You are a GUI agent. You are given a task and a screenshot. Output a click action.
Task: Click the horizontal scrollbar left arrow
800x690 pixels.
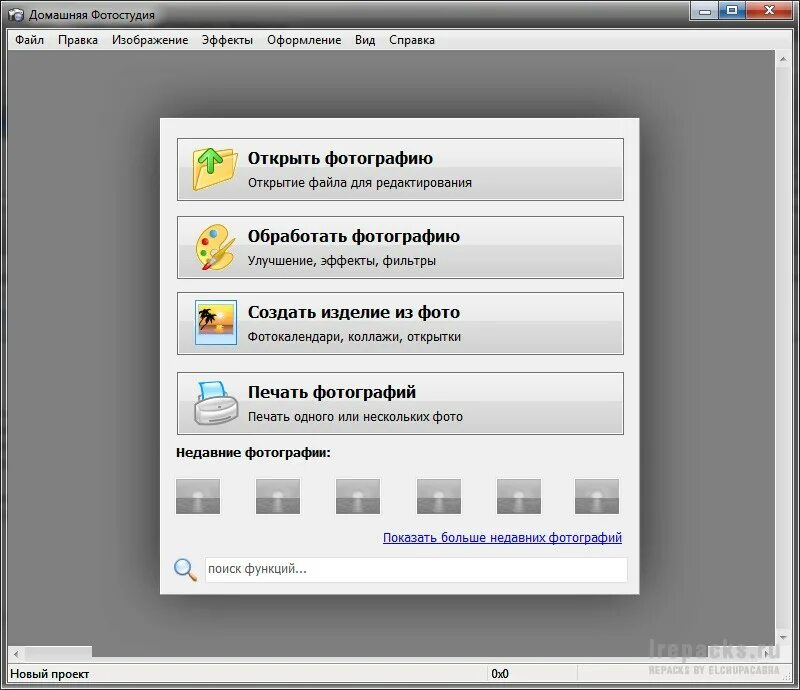[x=16, y=653]
